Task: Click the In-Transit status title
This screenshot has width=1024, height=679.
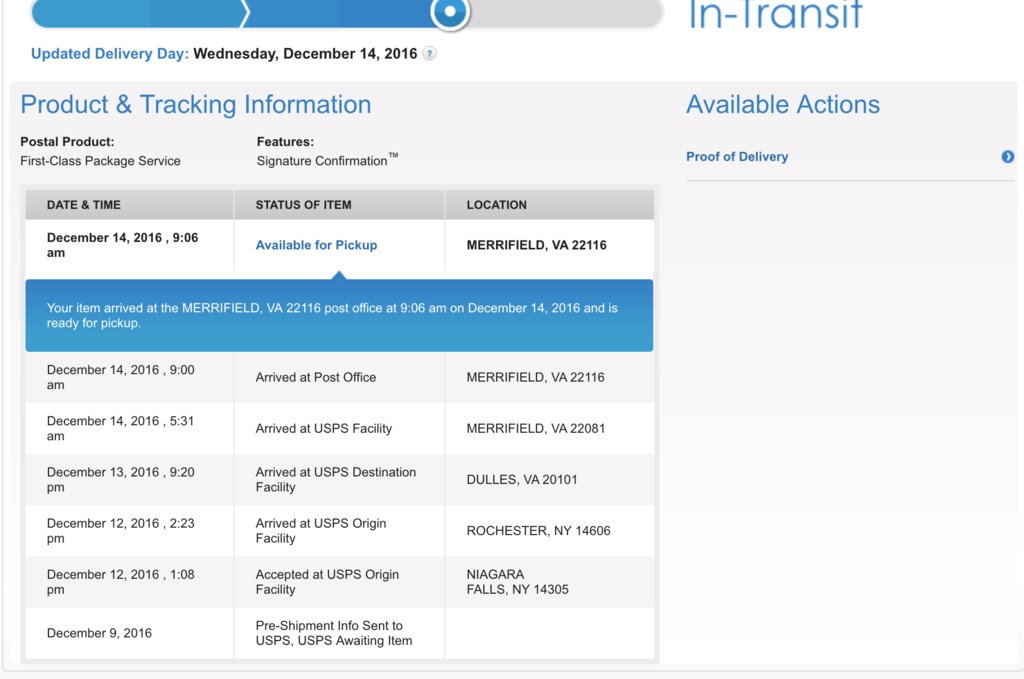Action: pos(775,14)
